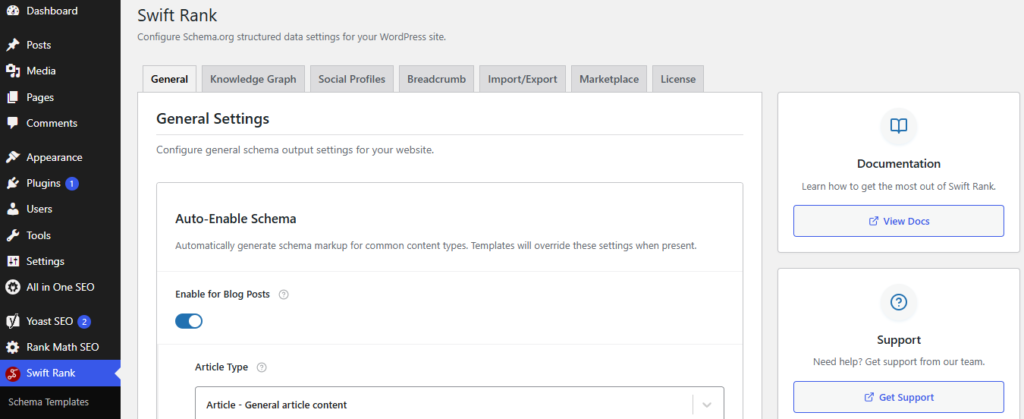
Task: Click the Settings sliders icon
Action: click(x=12, y=262)
